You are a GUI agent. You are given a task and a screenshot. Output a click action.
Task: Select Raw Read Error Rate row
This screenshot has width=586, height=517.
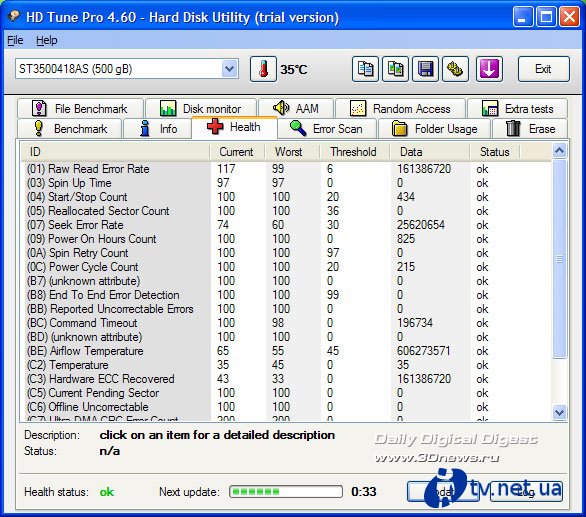click(x=286, y=169)
